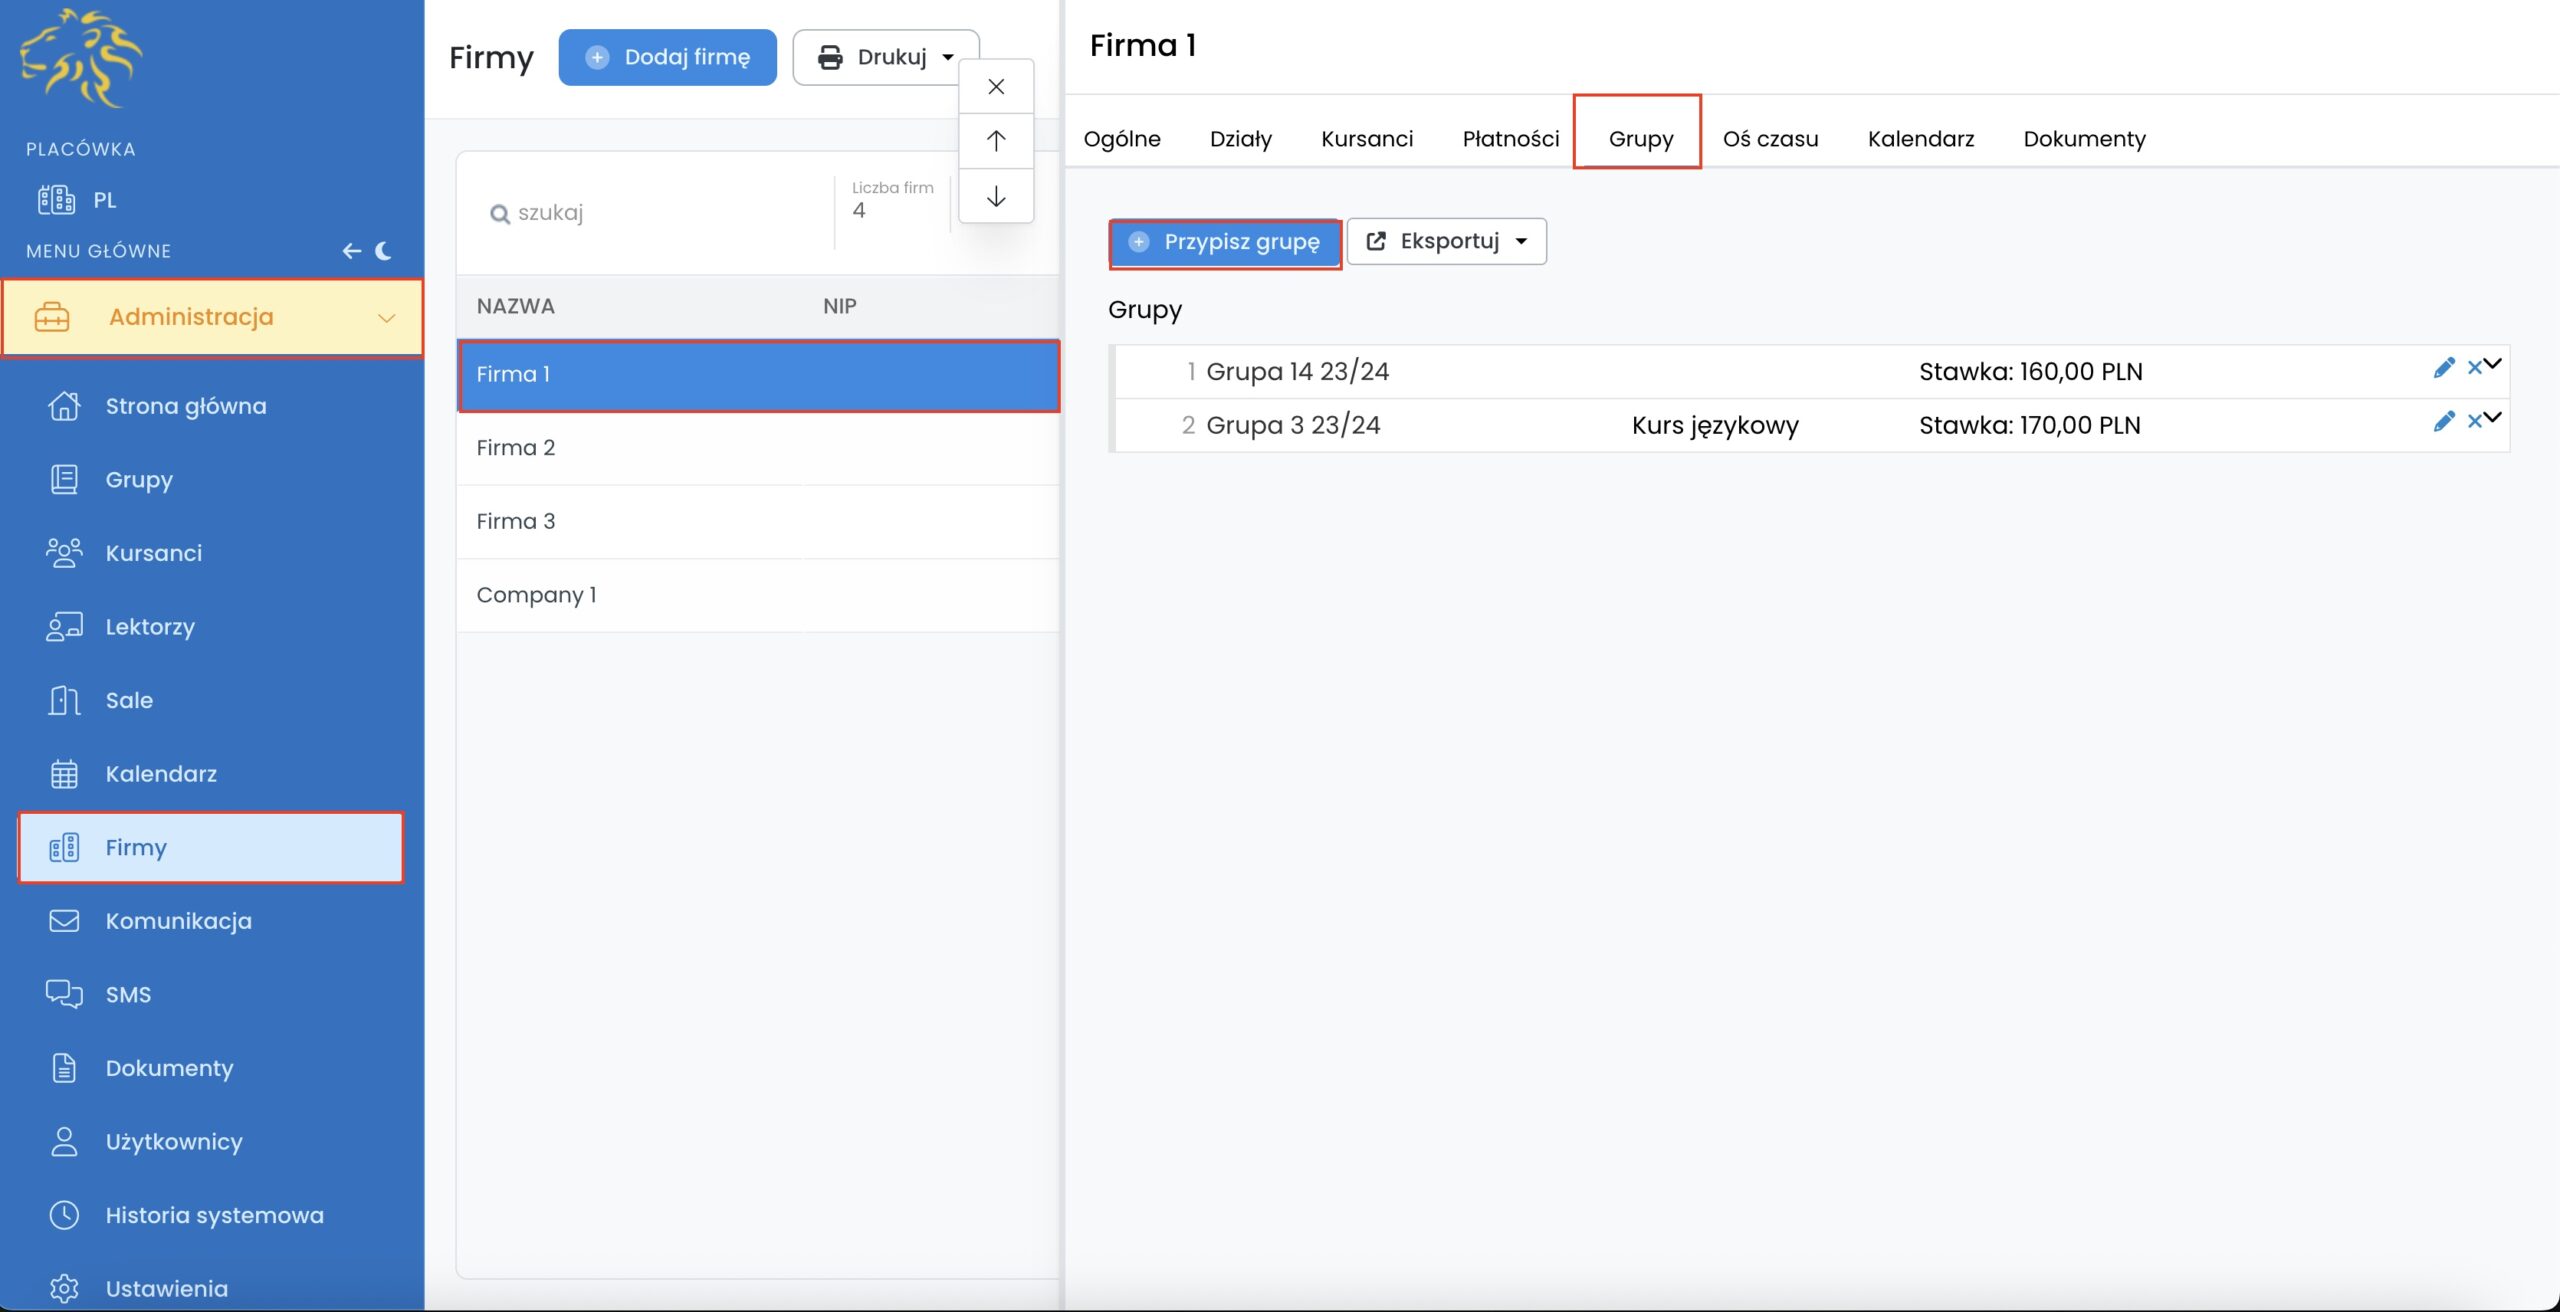Go to previous company with the up arrow

coord(995,141)
